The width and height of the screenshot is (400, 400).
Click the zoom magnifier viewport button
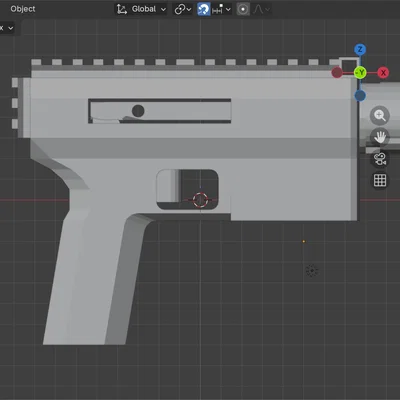point(380,115)
